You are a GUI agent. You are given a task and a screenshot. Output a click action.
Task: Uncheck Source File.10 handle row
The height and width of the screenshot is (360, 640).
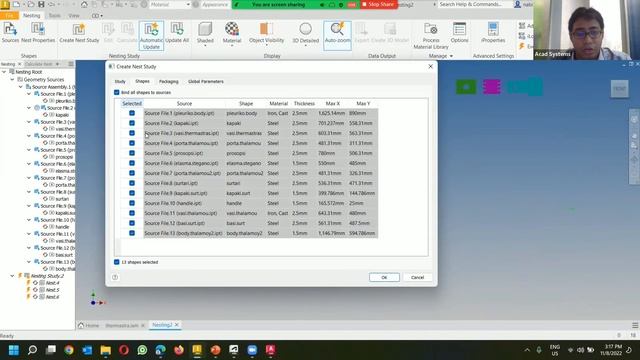click(x=132, y=203)
